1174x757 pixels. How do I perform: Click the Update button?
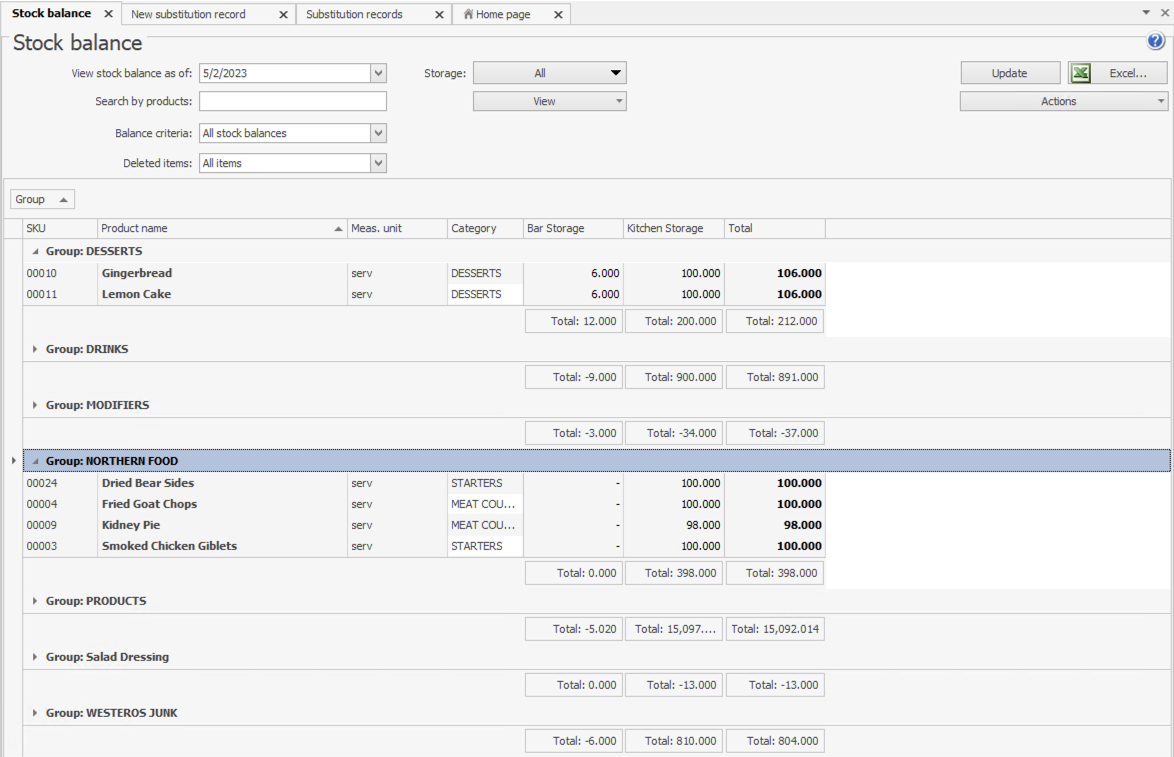pyautogui.click(x=1009, y=73)
